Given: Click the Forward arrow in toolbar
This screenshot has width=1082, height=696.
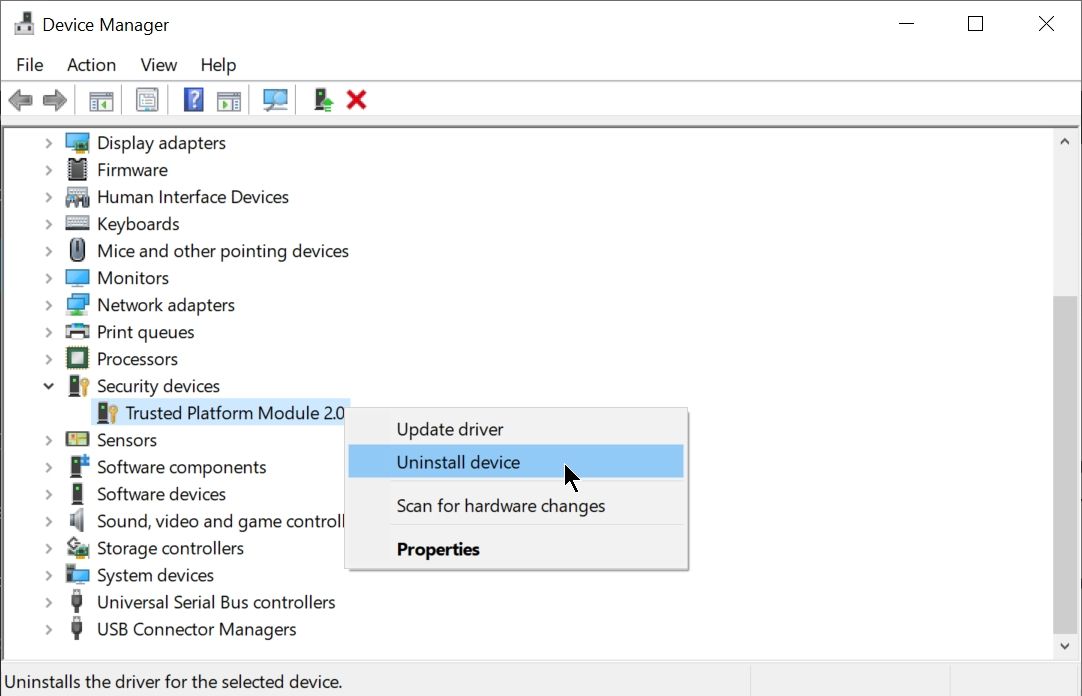Looking at the screenshot, I should pos(55,100).
